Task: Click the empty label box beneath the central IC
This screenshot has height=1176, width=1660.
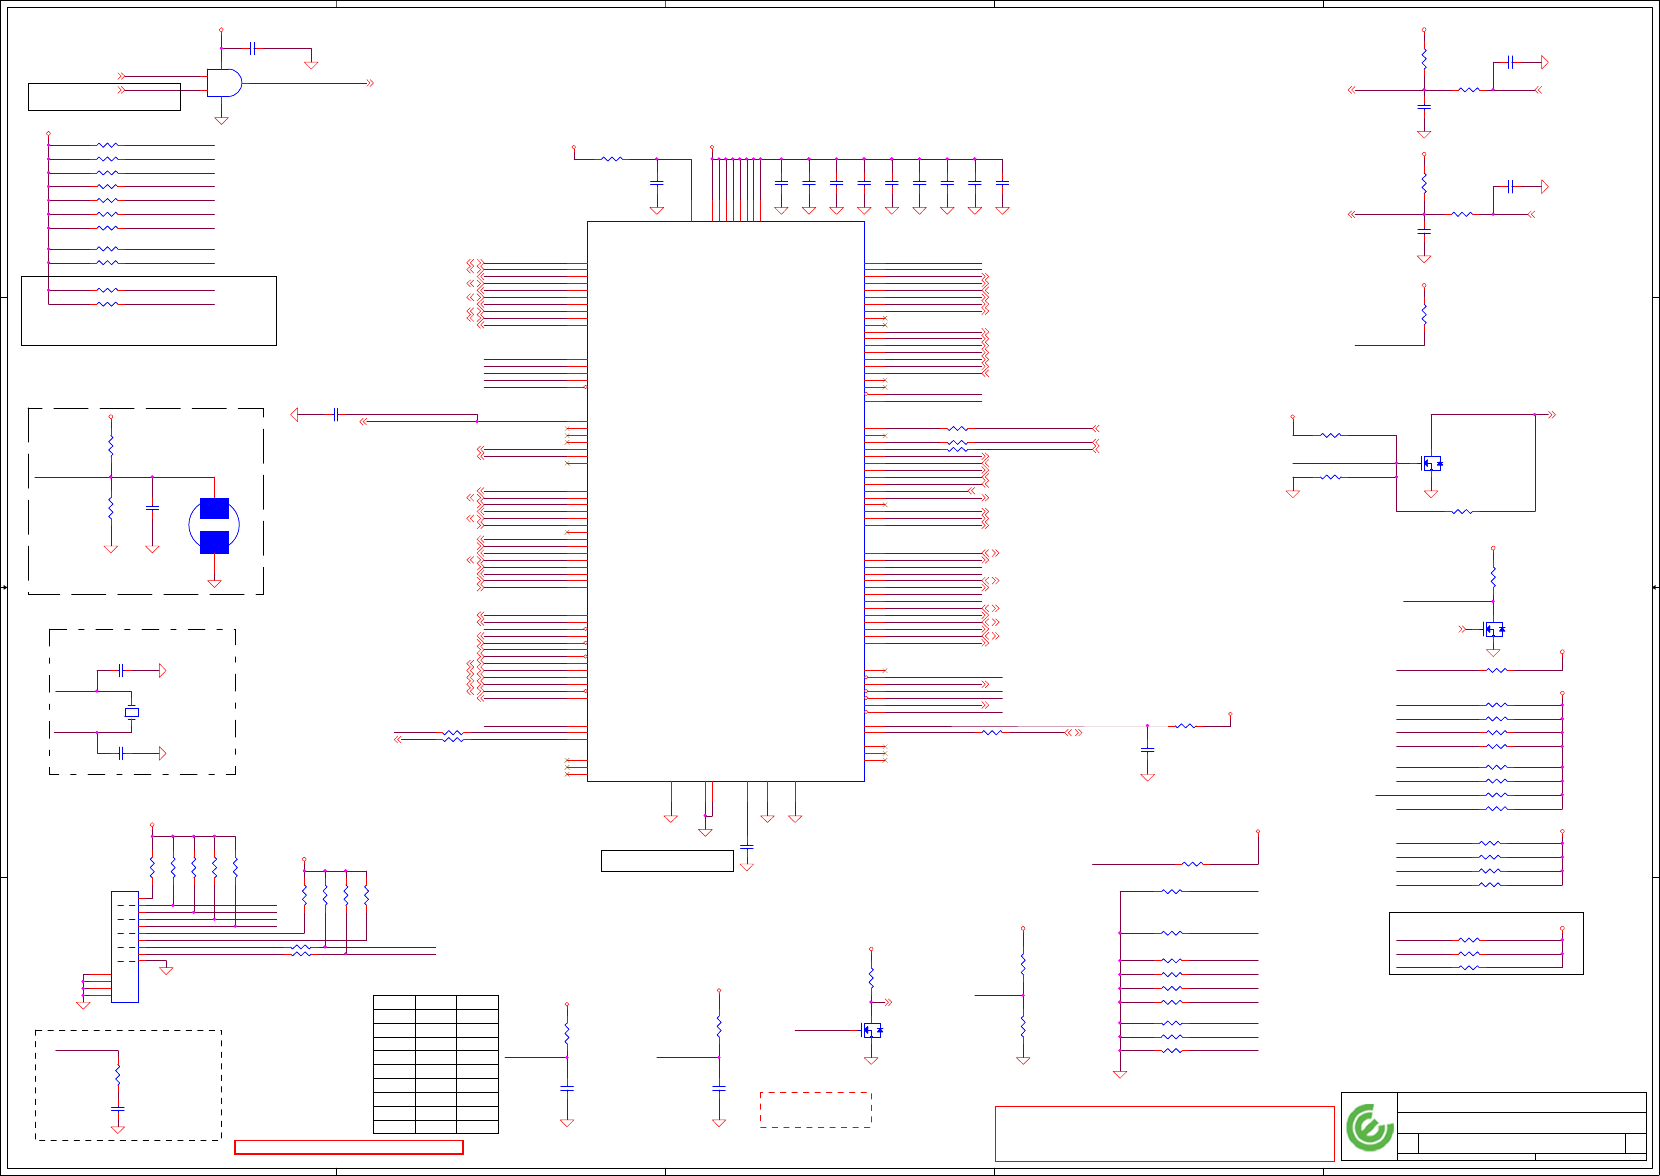Action: click(x=667, y=861)
